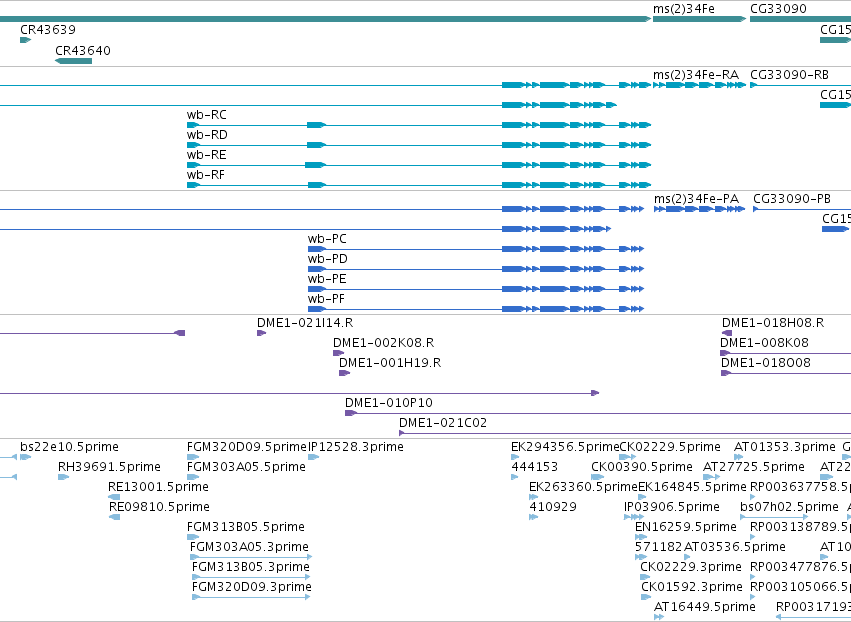Viewport: 851px width, 622px height.
Task: Click EST label AT03536.5prime
Action: (x=735, y=547)
